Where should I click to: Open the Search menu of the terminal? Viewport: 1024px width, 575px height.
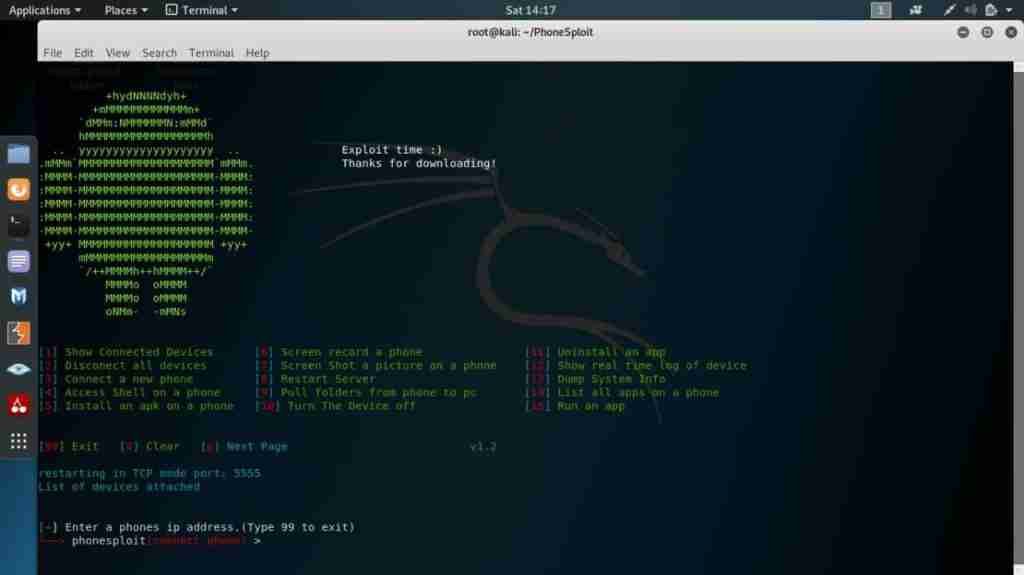tap(159, 53)
